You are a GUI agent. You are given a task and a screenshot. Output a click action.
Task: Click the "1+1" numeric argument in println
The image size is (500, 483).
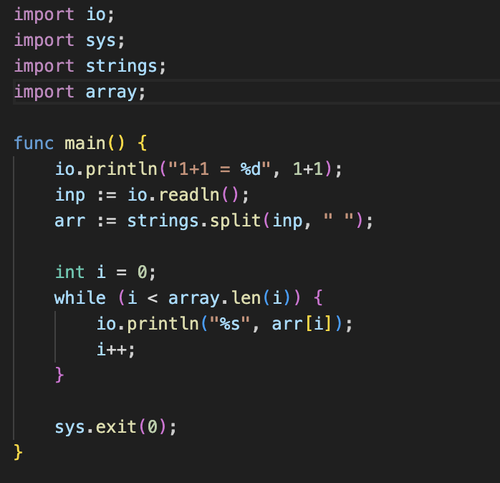point(308,169)
